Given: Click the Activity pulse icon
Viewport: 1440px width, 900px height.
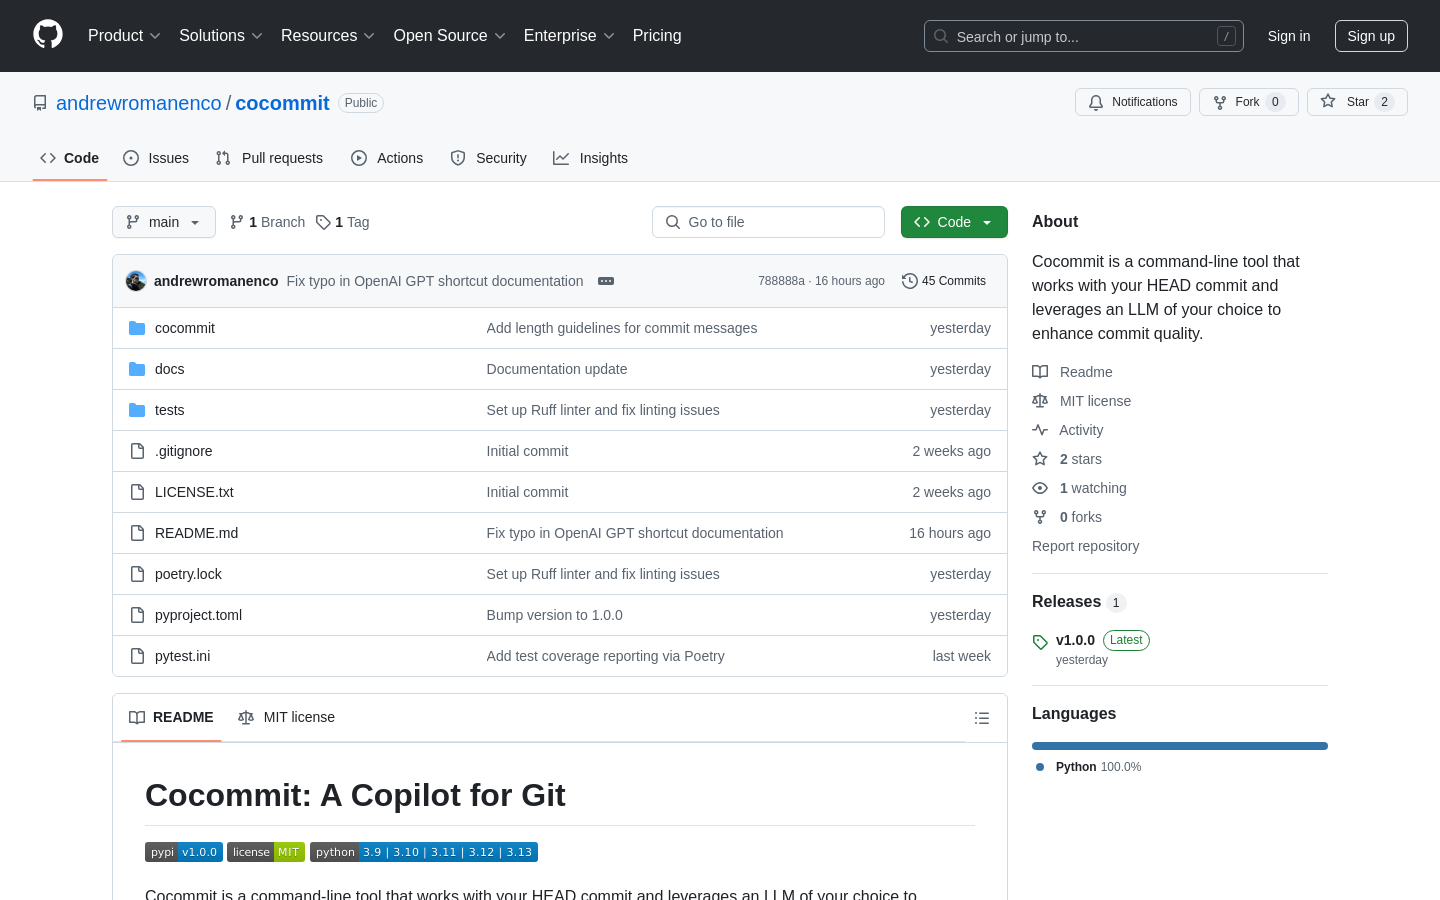Looking at the screenshot, I should tap(1040, 430).
